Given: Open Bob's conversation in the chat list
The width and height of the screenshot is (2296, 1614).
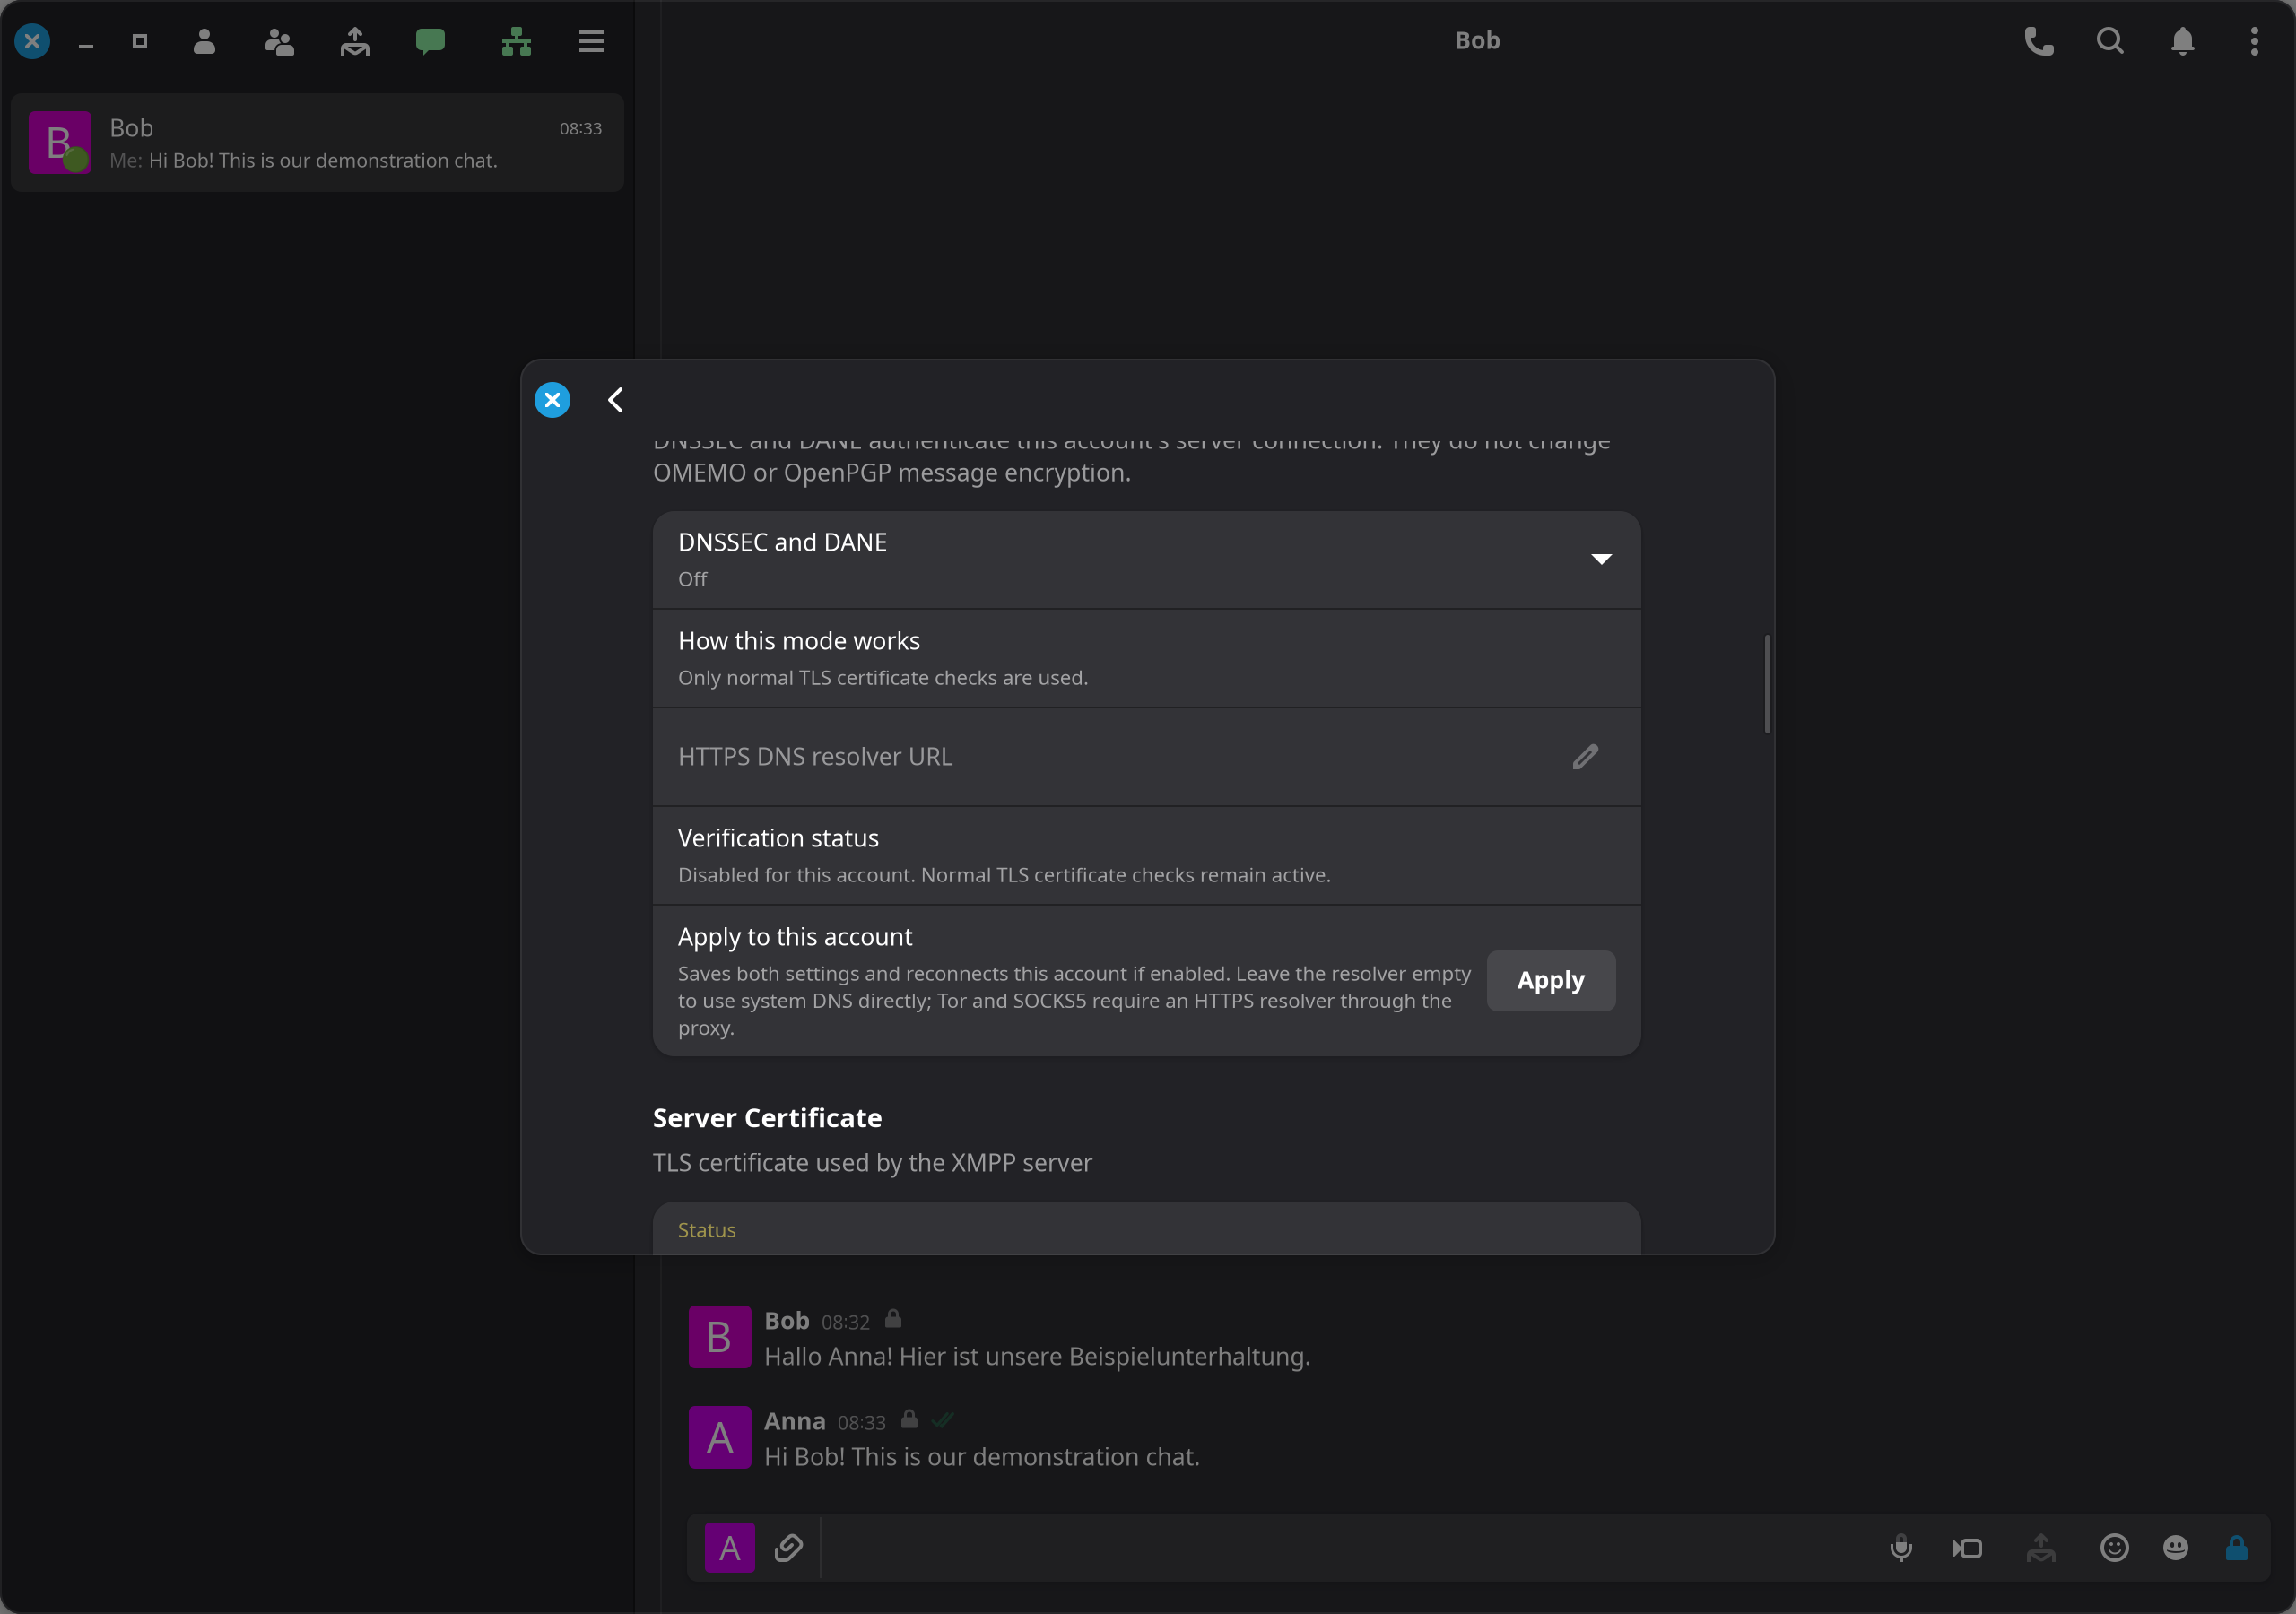Looking at the screenshot, I should click(317, 143).
